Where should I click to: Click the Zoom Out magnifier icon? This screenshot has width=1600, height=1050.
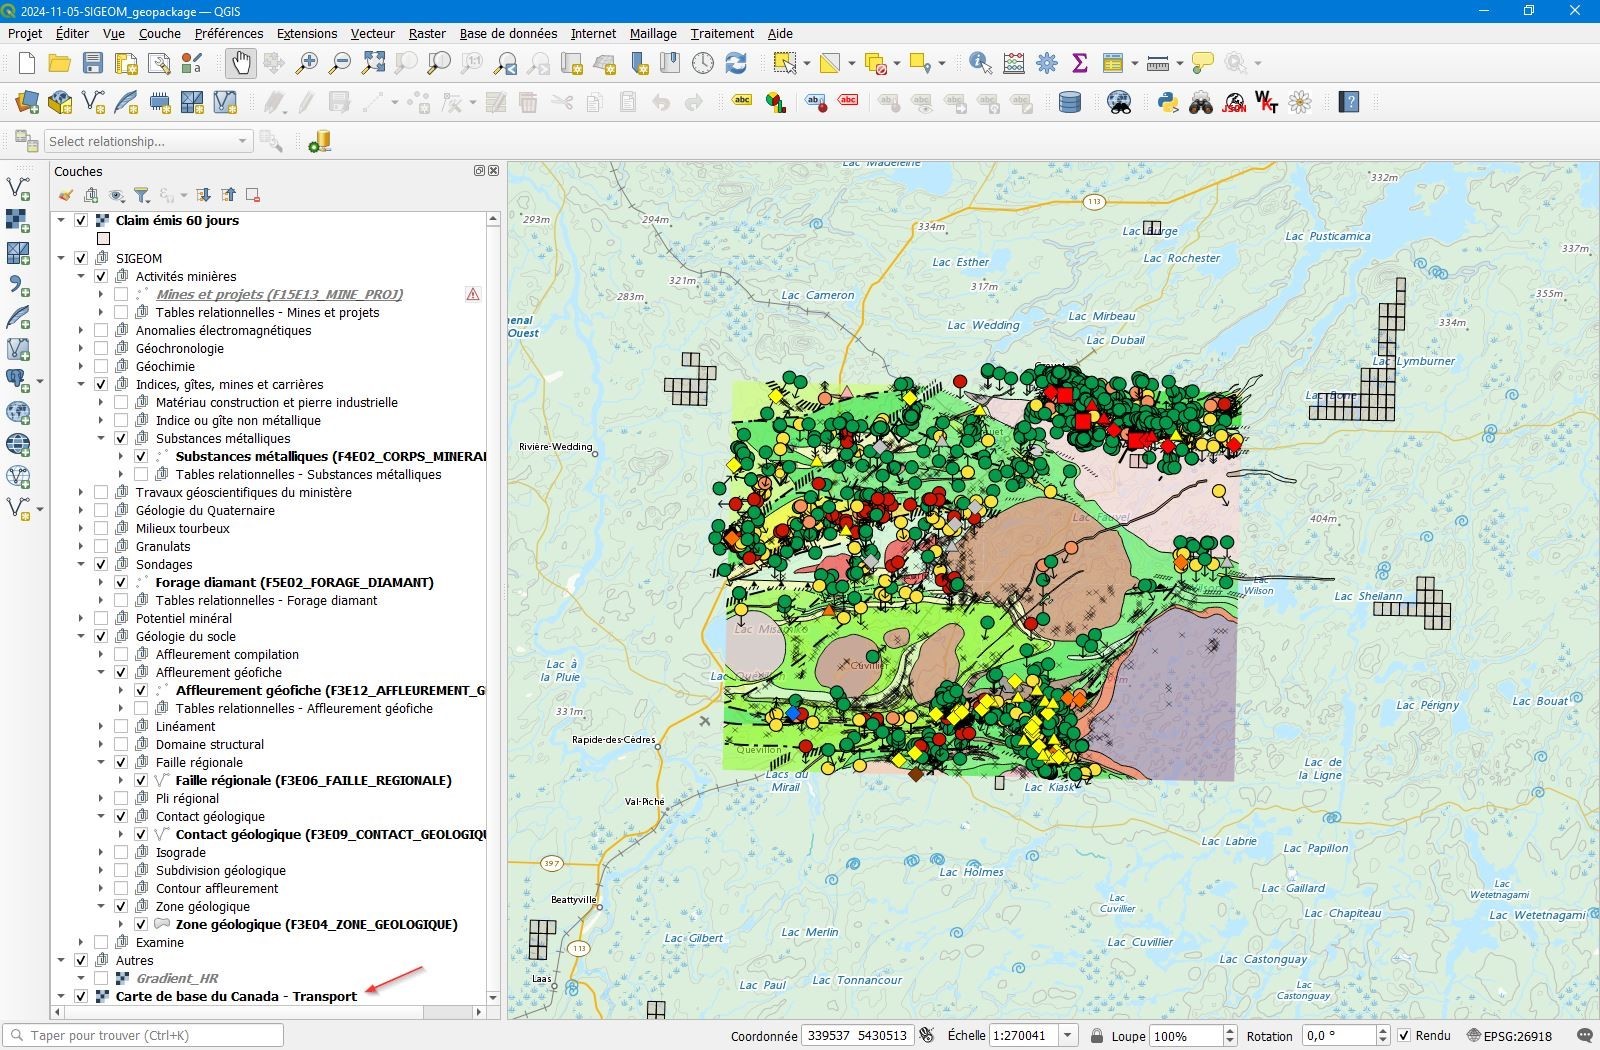(340, 63)
